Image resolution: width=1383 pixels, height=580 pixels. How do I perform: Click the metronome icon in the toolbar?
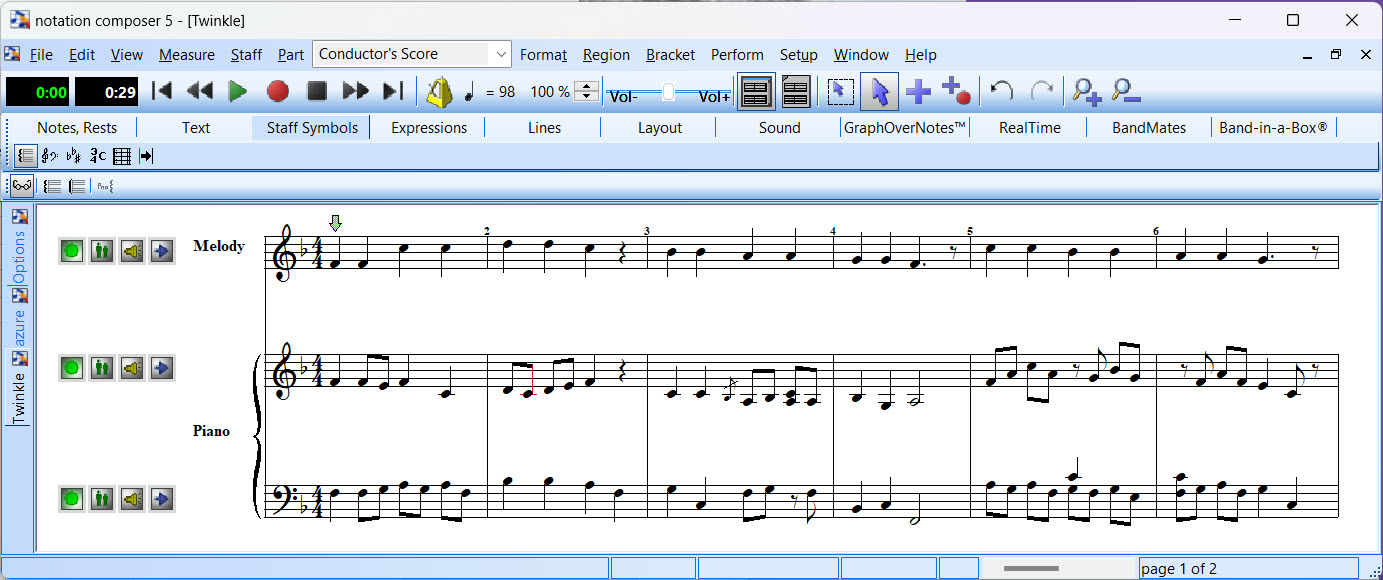(x=439, y=92)
